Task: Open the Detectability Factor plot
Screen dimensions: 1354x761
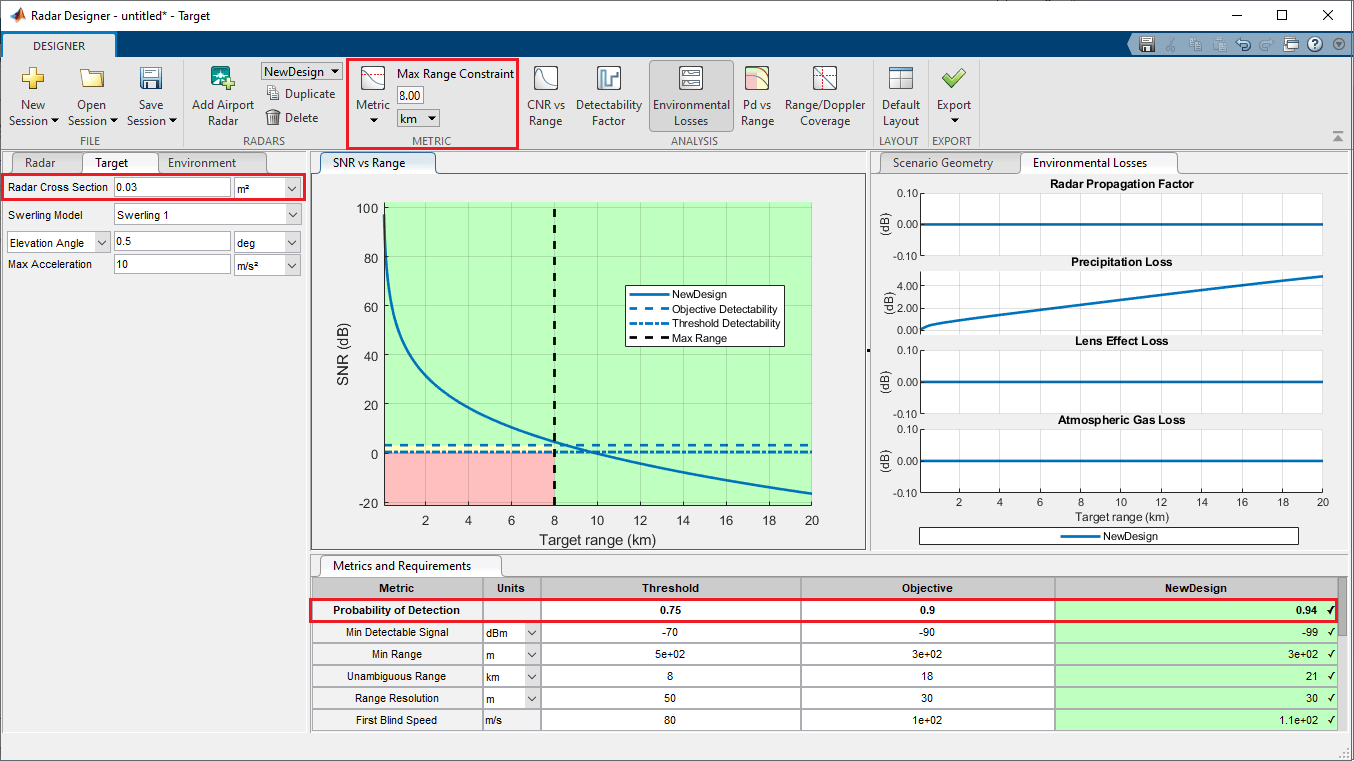Action: point(608,80)
